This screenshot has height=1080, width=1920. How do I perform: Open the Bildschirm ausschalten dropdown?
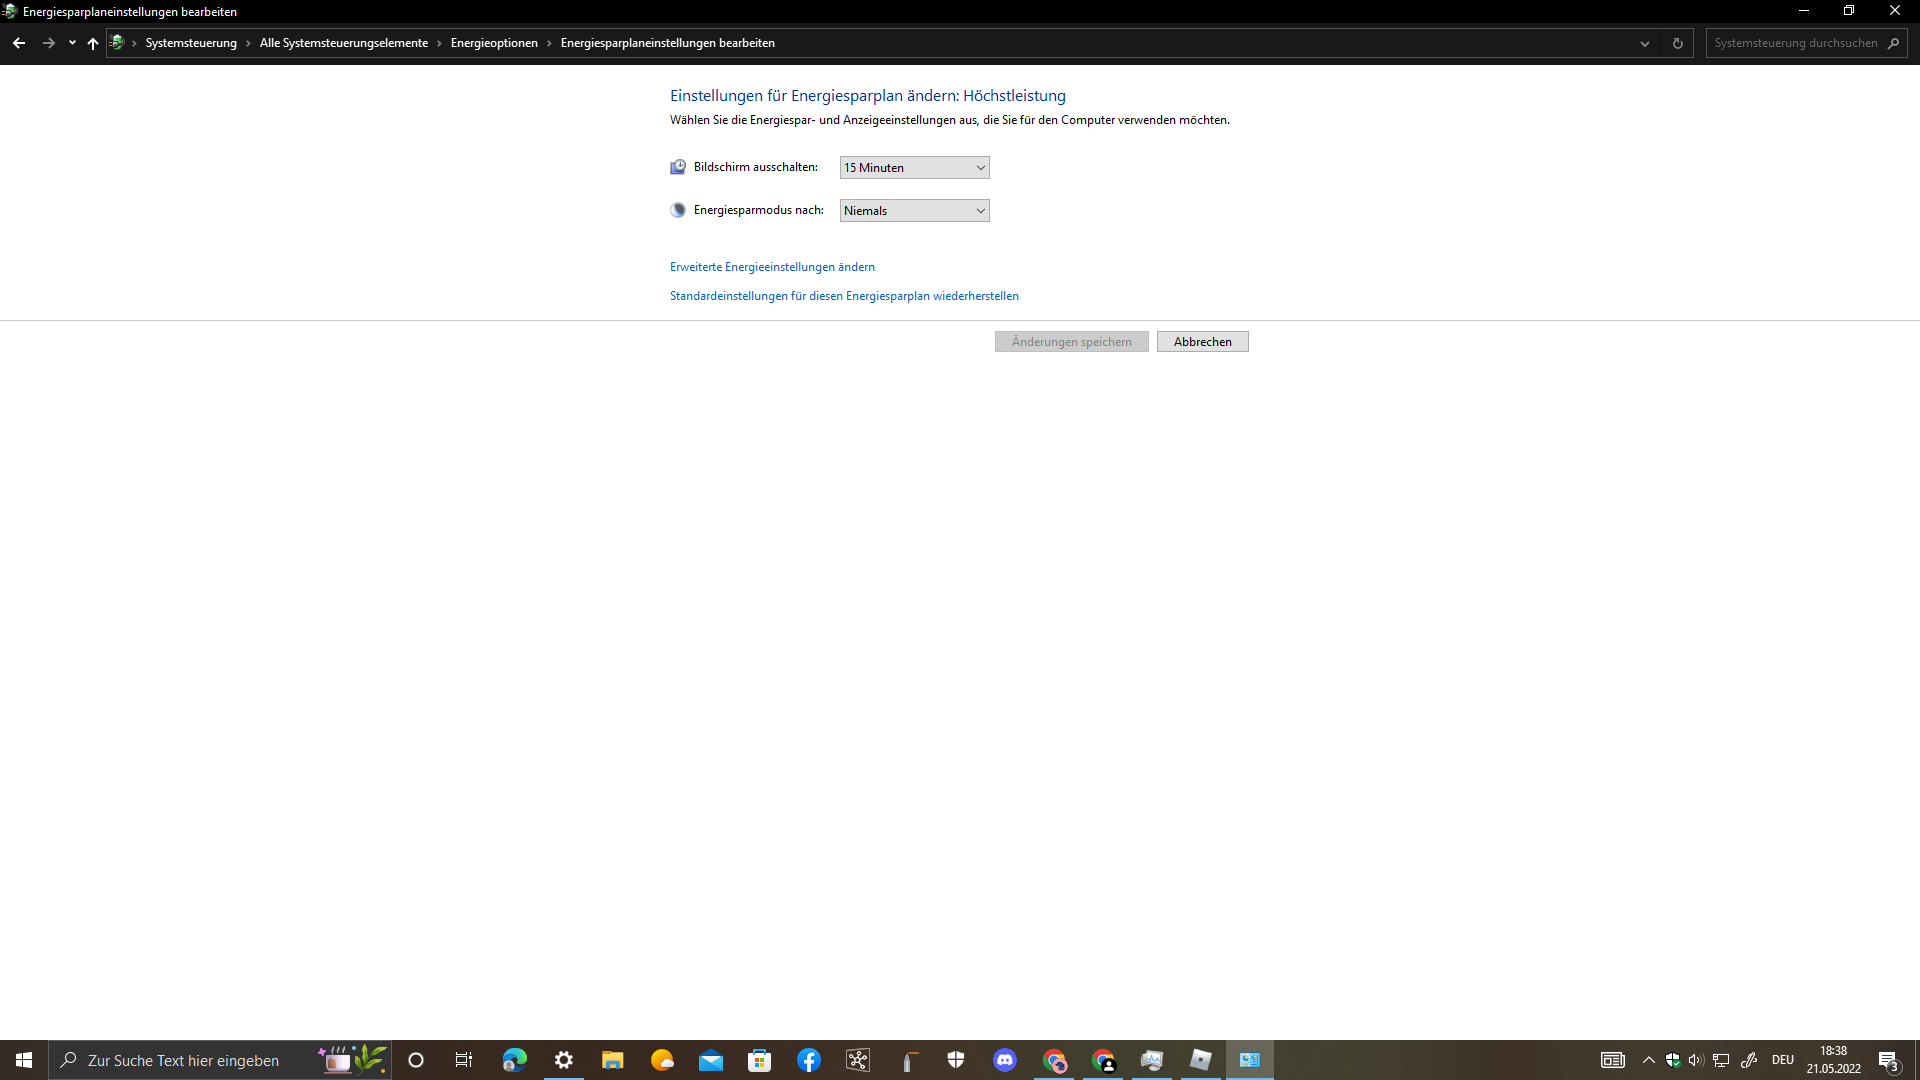point(914,168)
